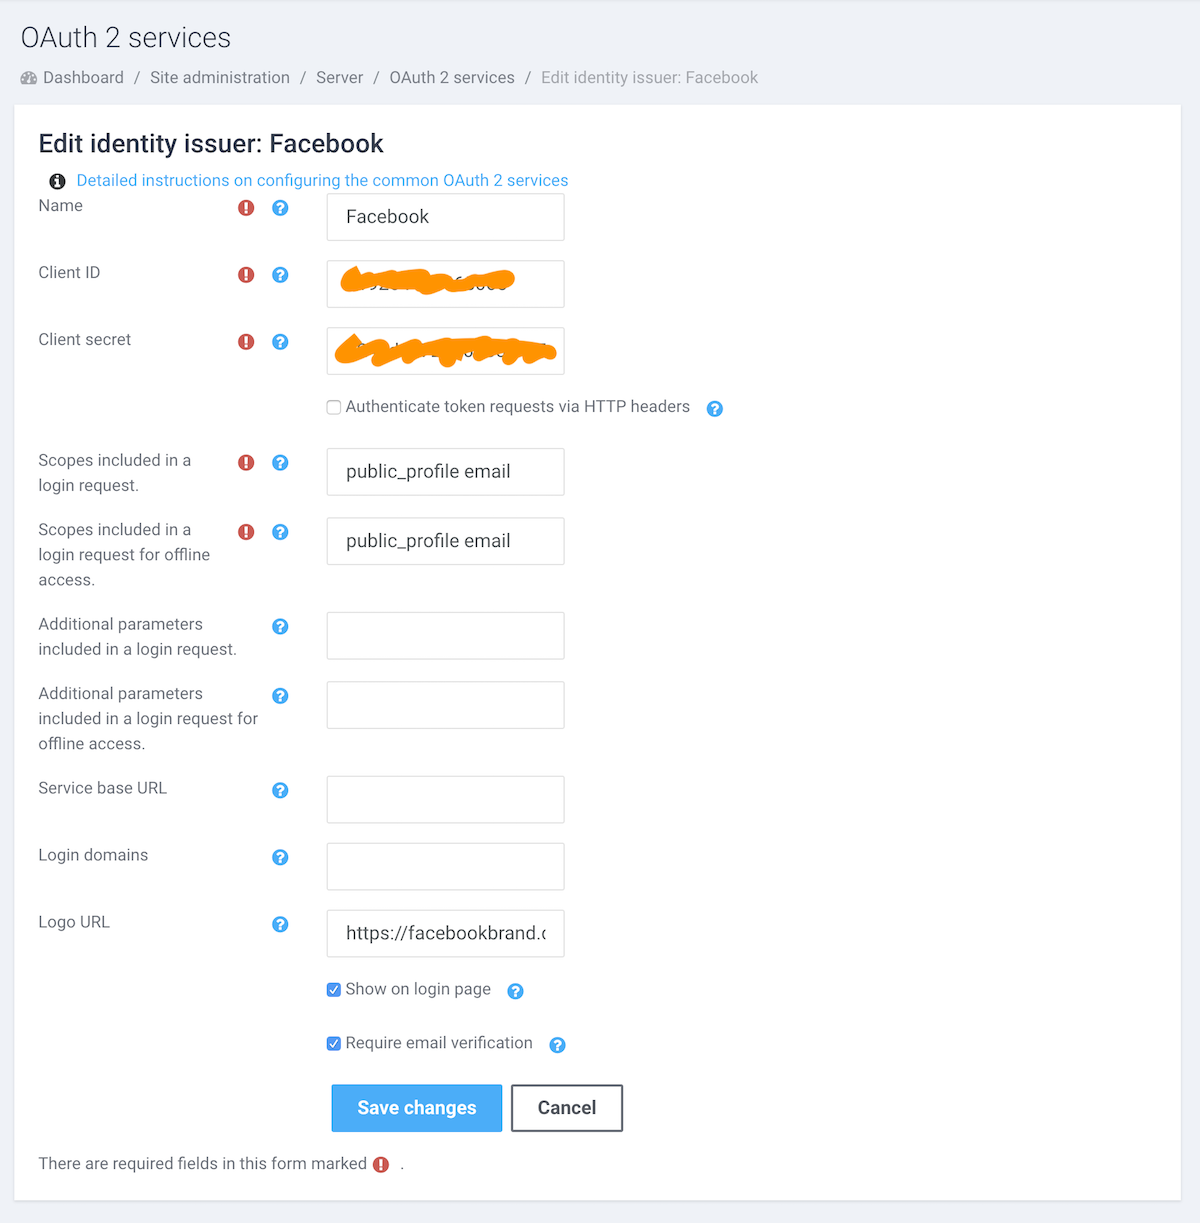
Task: Enable authenticate token requests via HTTP headers
Action: point(333,407)
